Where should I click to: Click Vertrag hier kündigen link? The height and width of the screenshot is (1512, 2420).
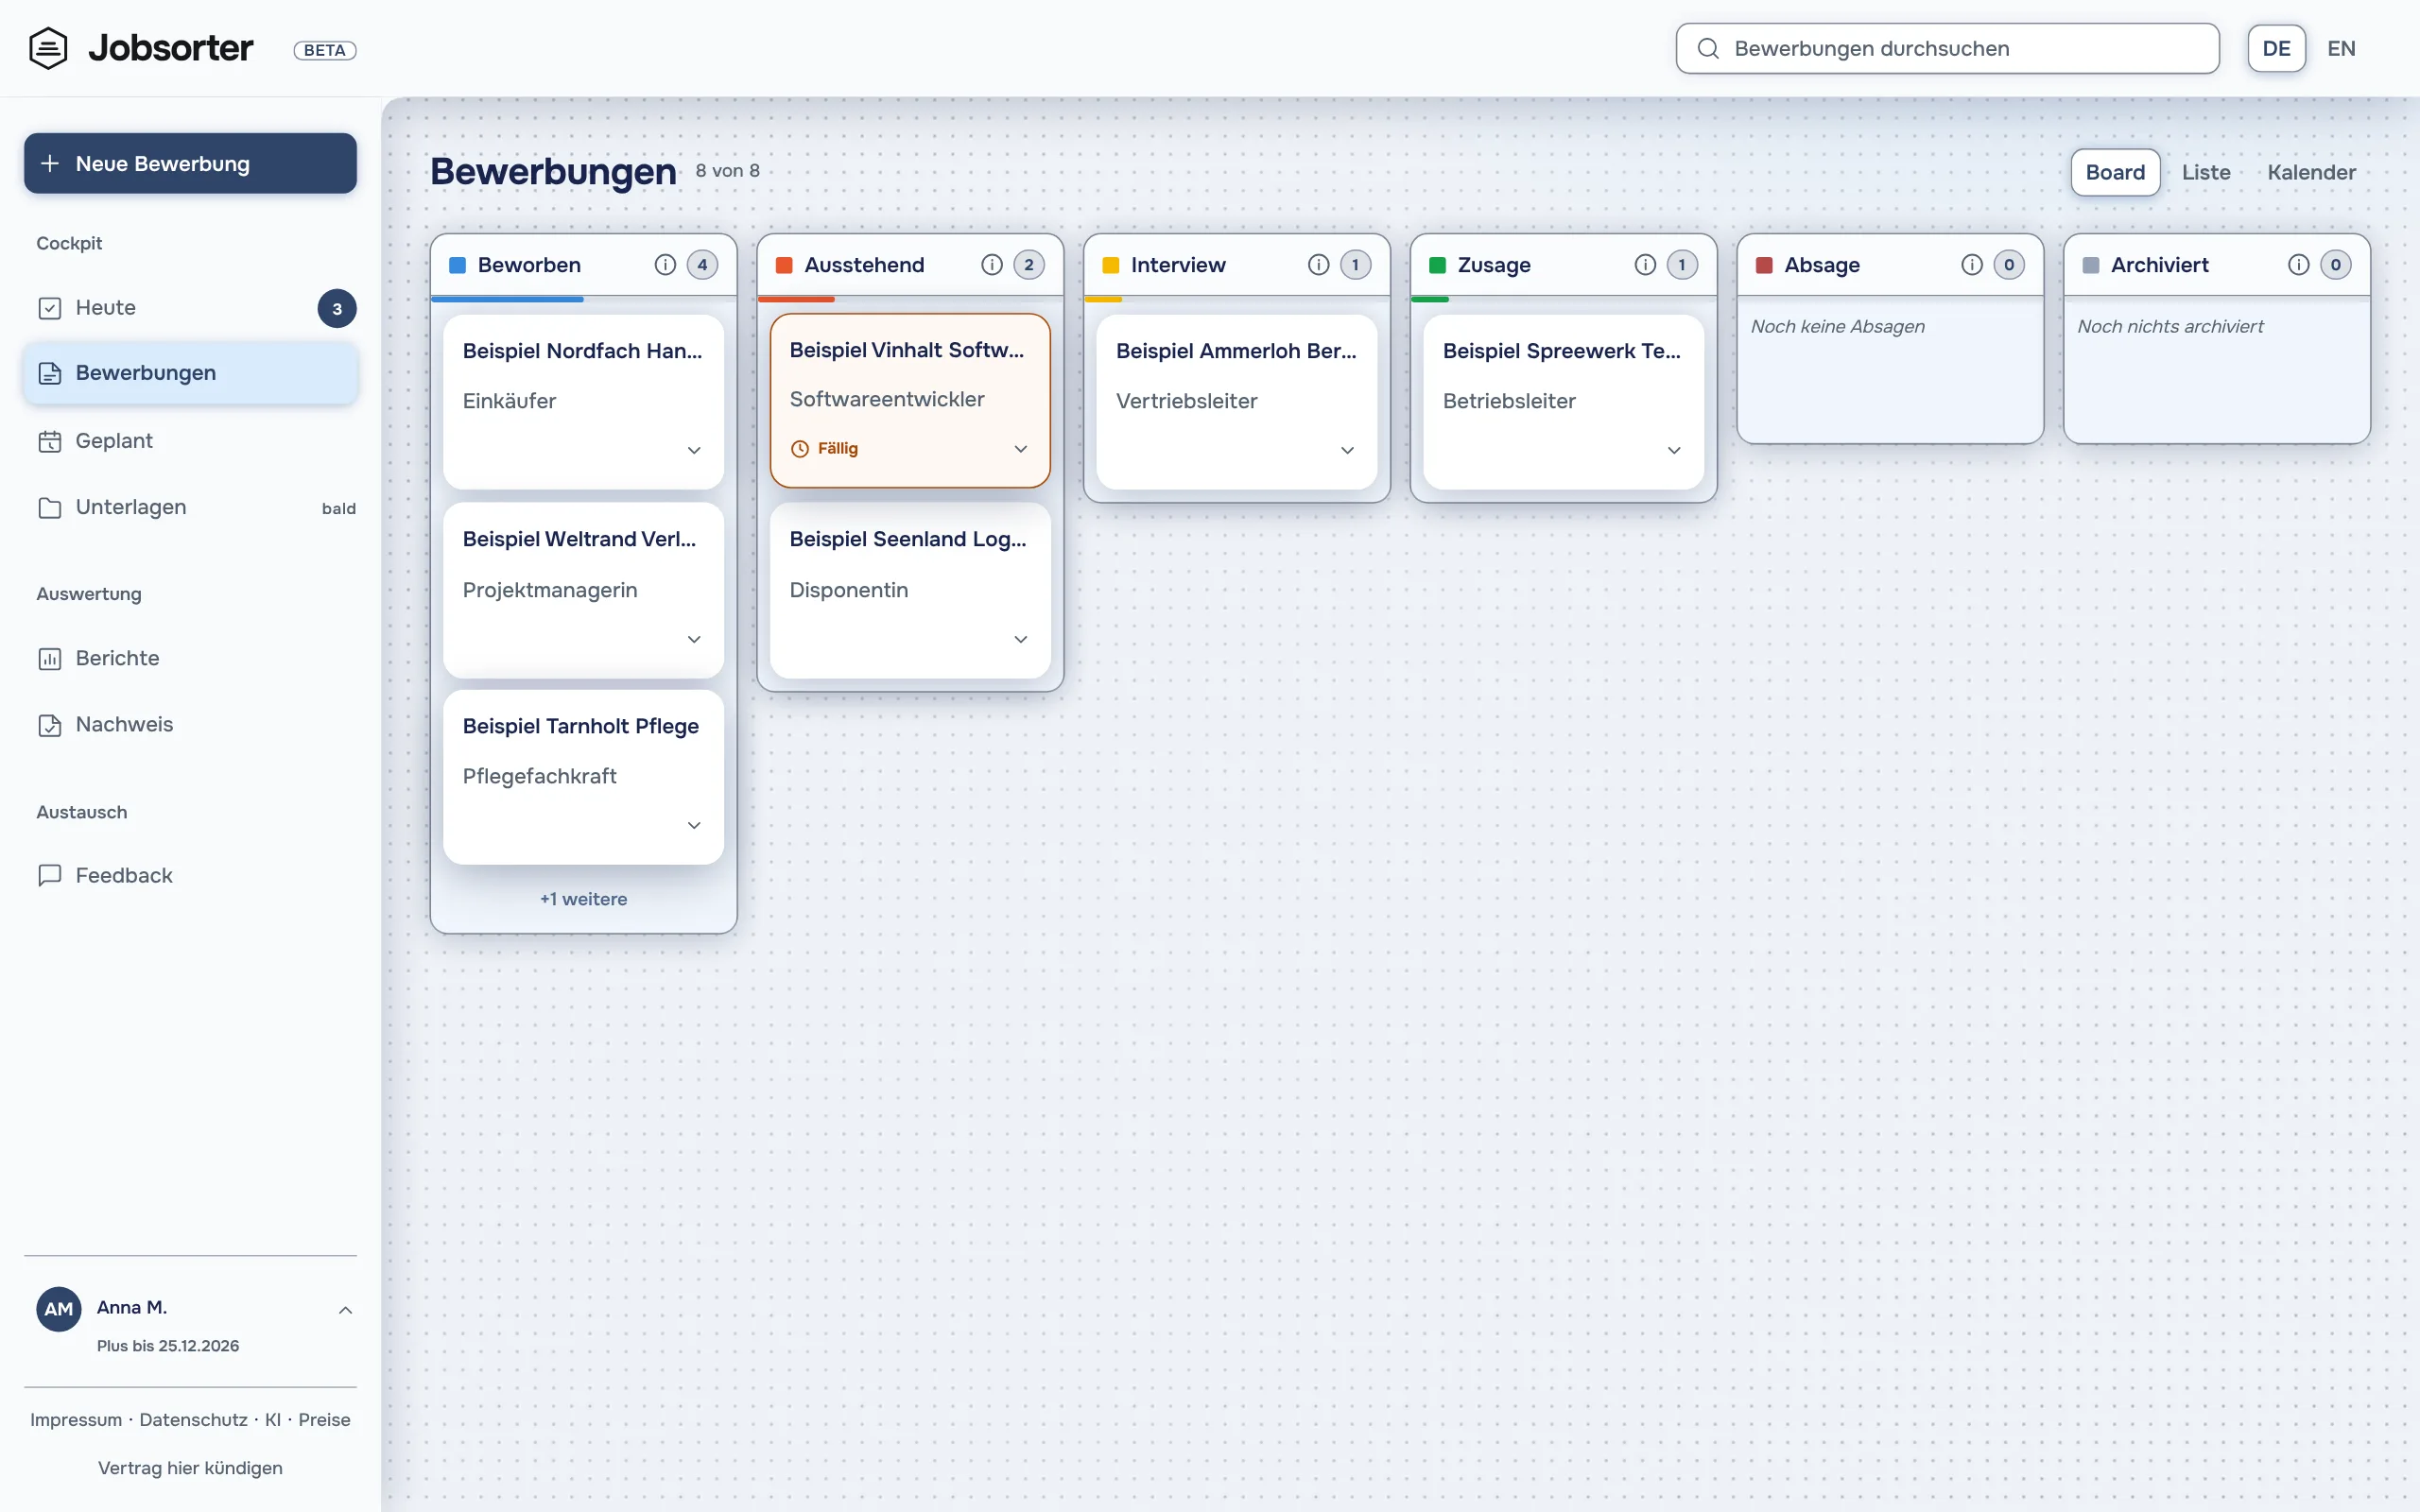[x=190, y=1467]
